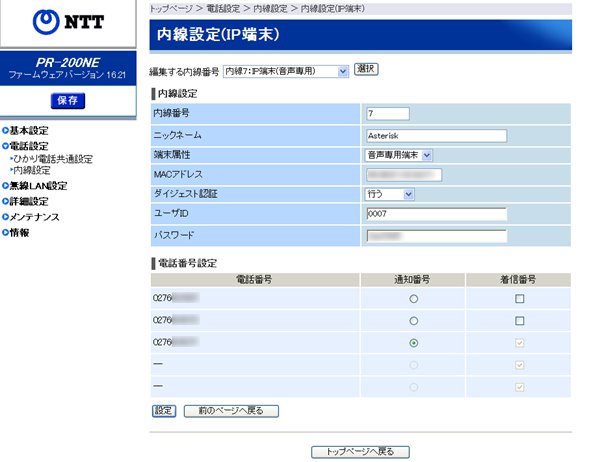This screenshot has height=462, width=605.
Task: Open 無線LAN設定 in the sidebar
Action: [x=38, y=186]
